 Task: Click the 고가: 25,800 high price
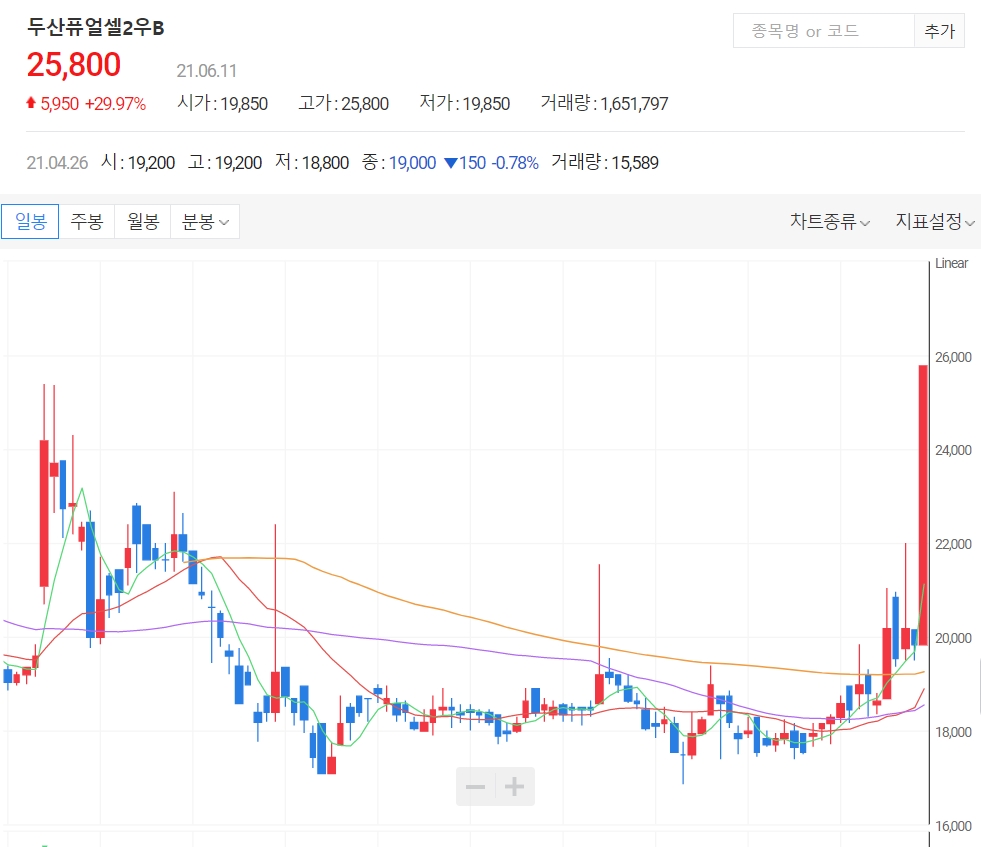(343, 103)
